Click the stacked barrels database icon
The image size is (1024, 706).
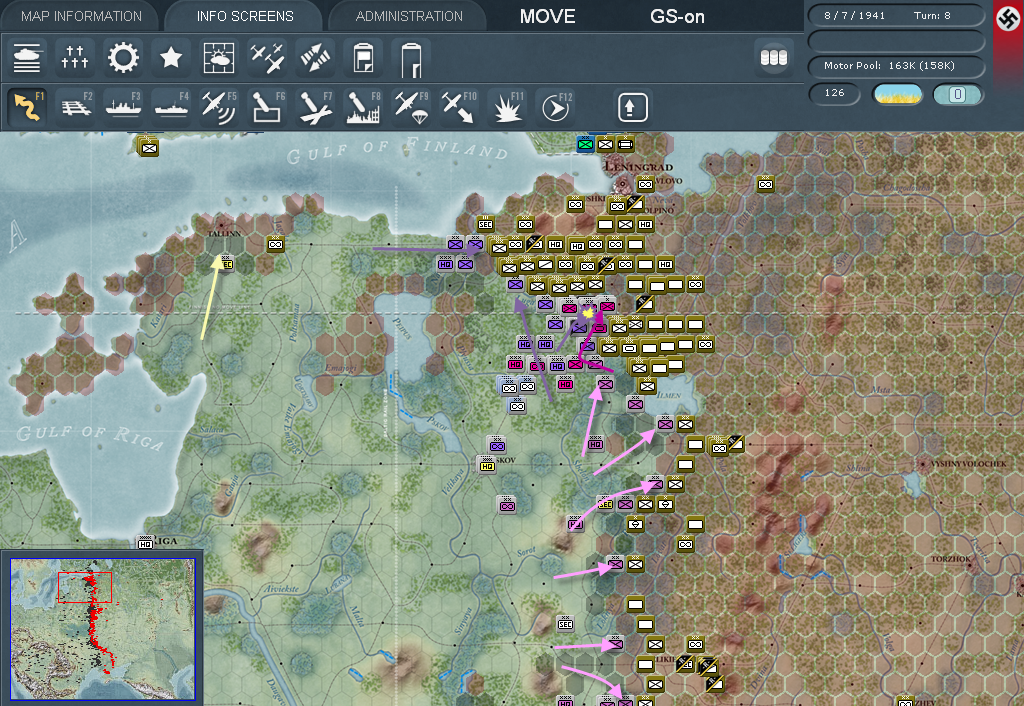point(774,57)
